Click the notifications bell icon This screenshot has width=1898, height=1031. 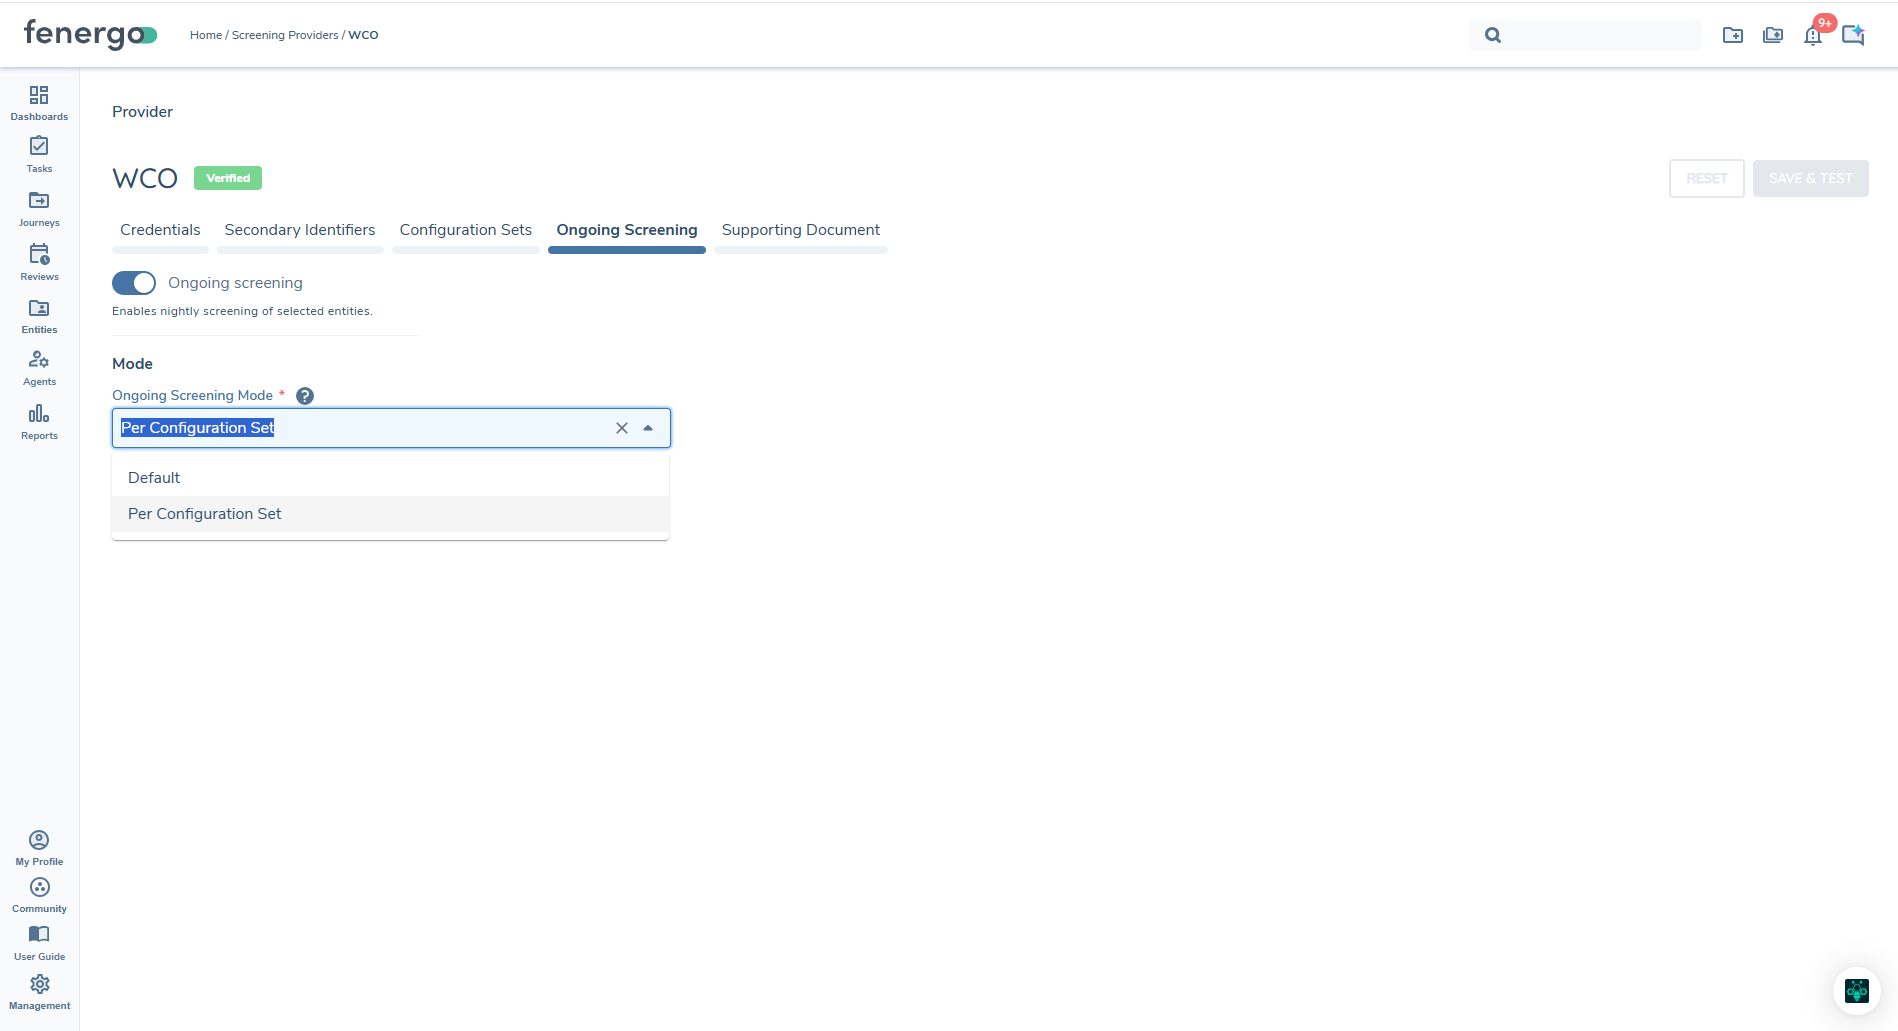[1813, 35]
